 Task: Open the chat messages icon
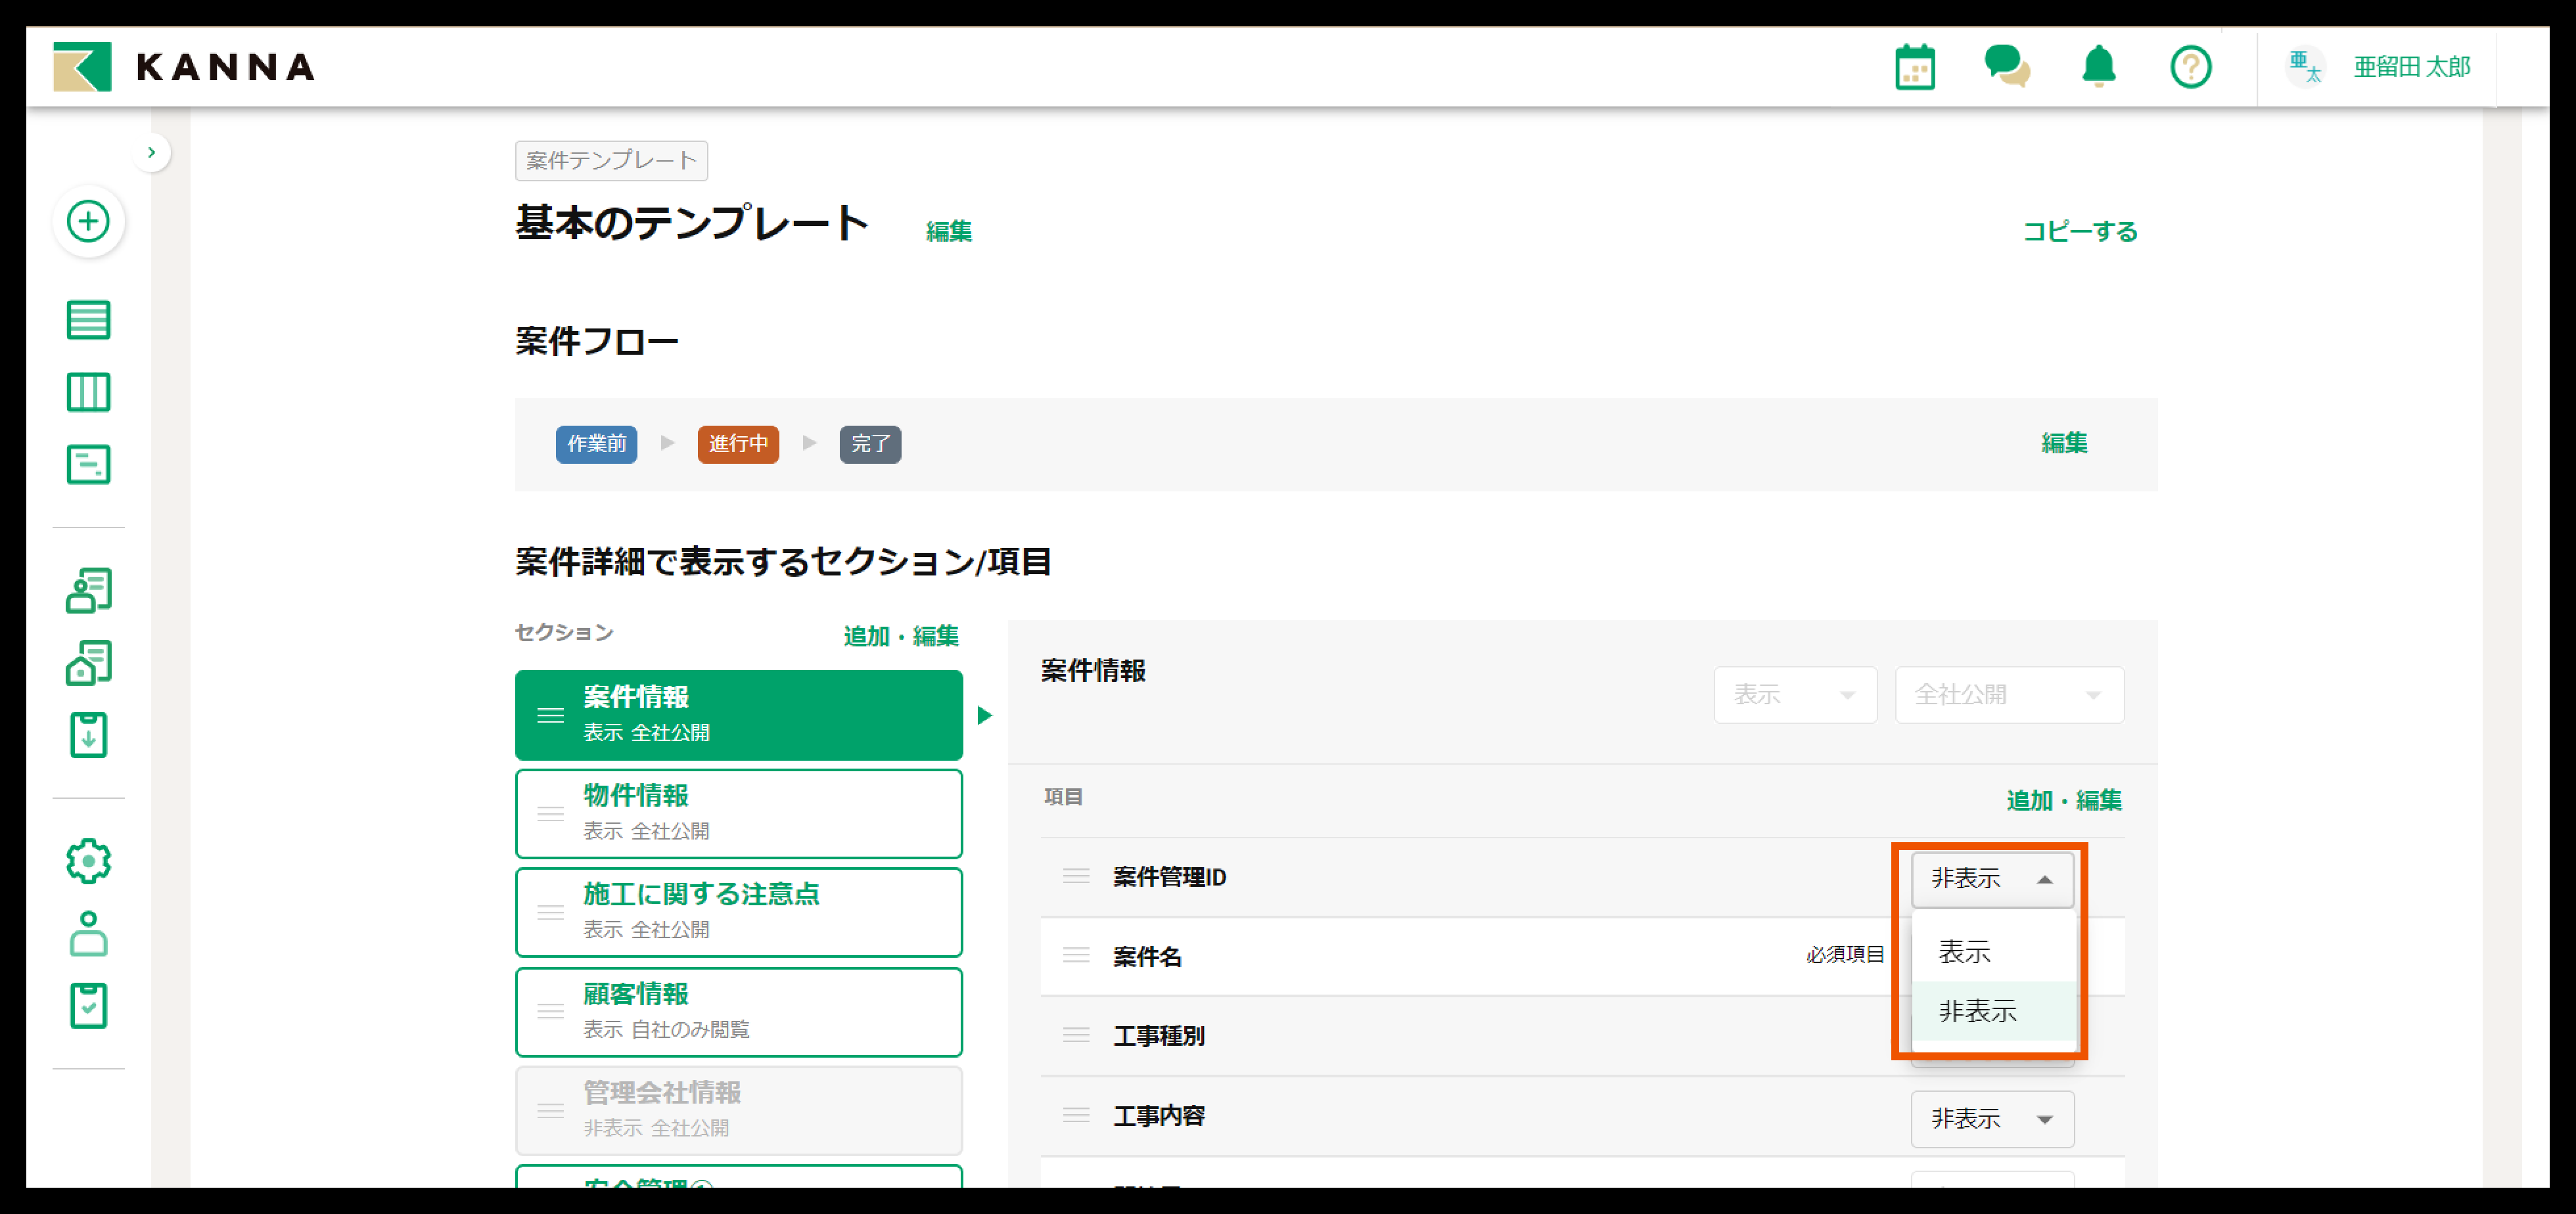2007,66
